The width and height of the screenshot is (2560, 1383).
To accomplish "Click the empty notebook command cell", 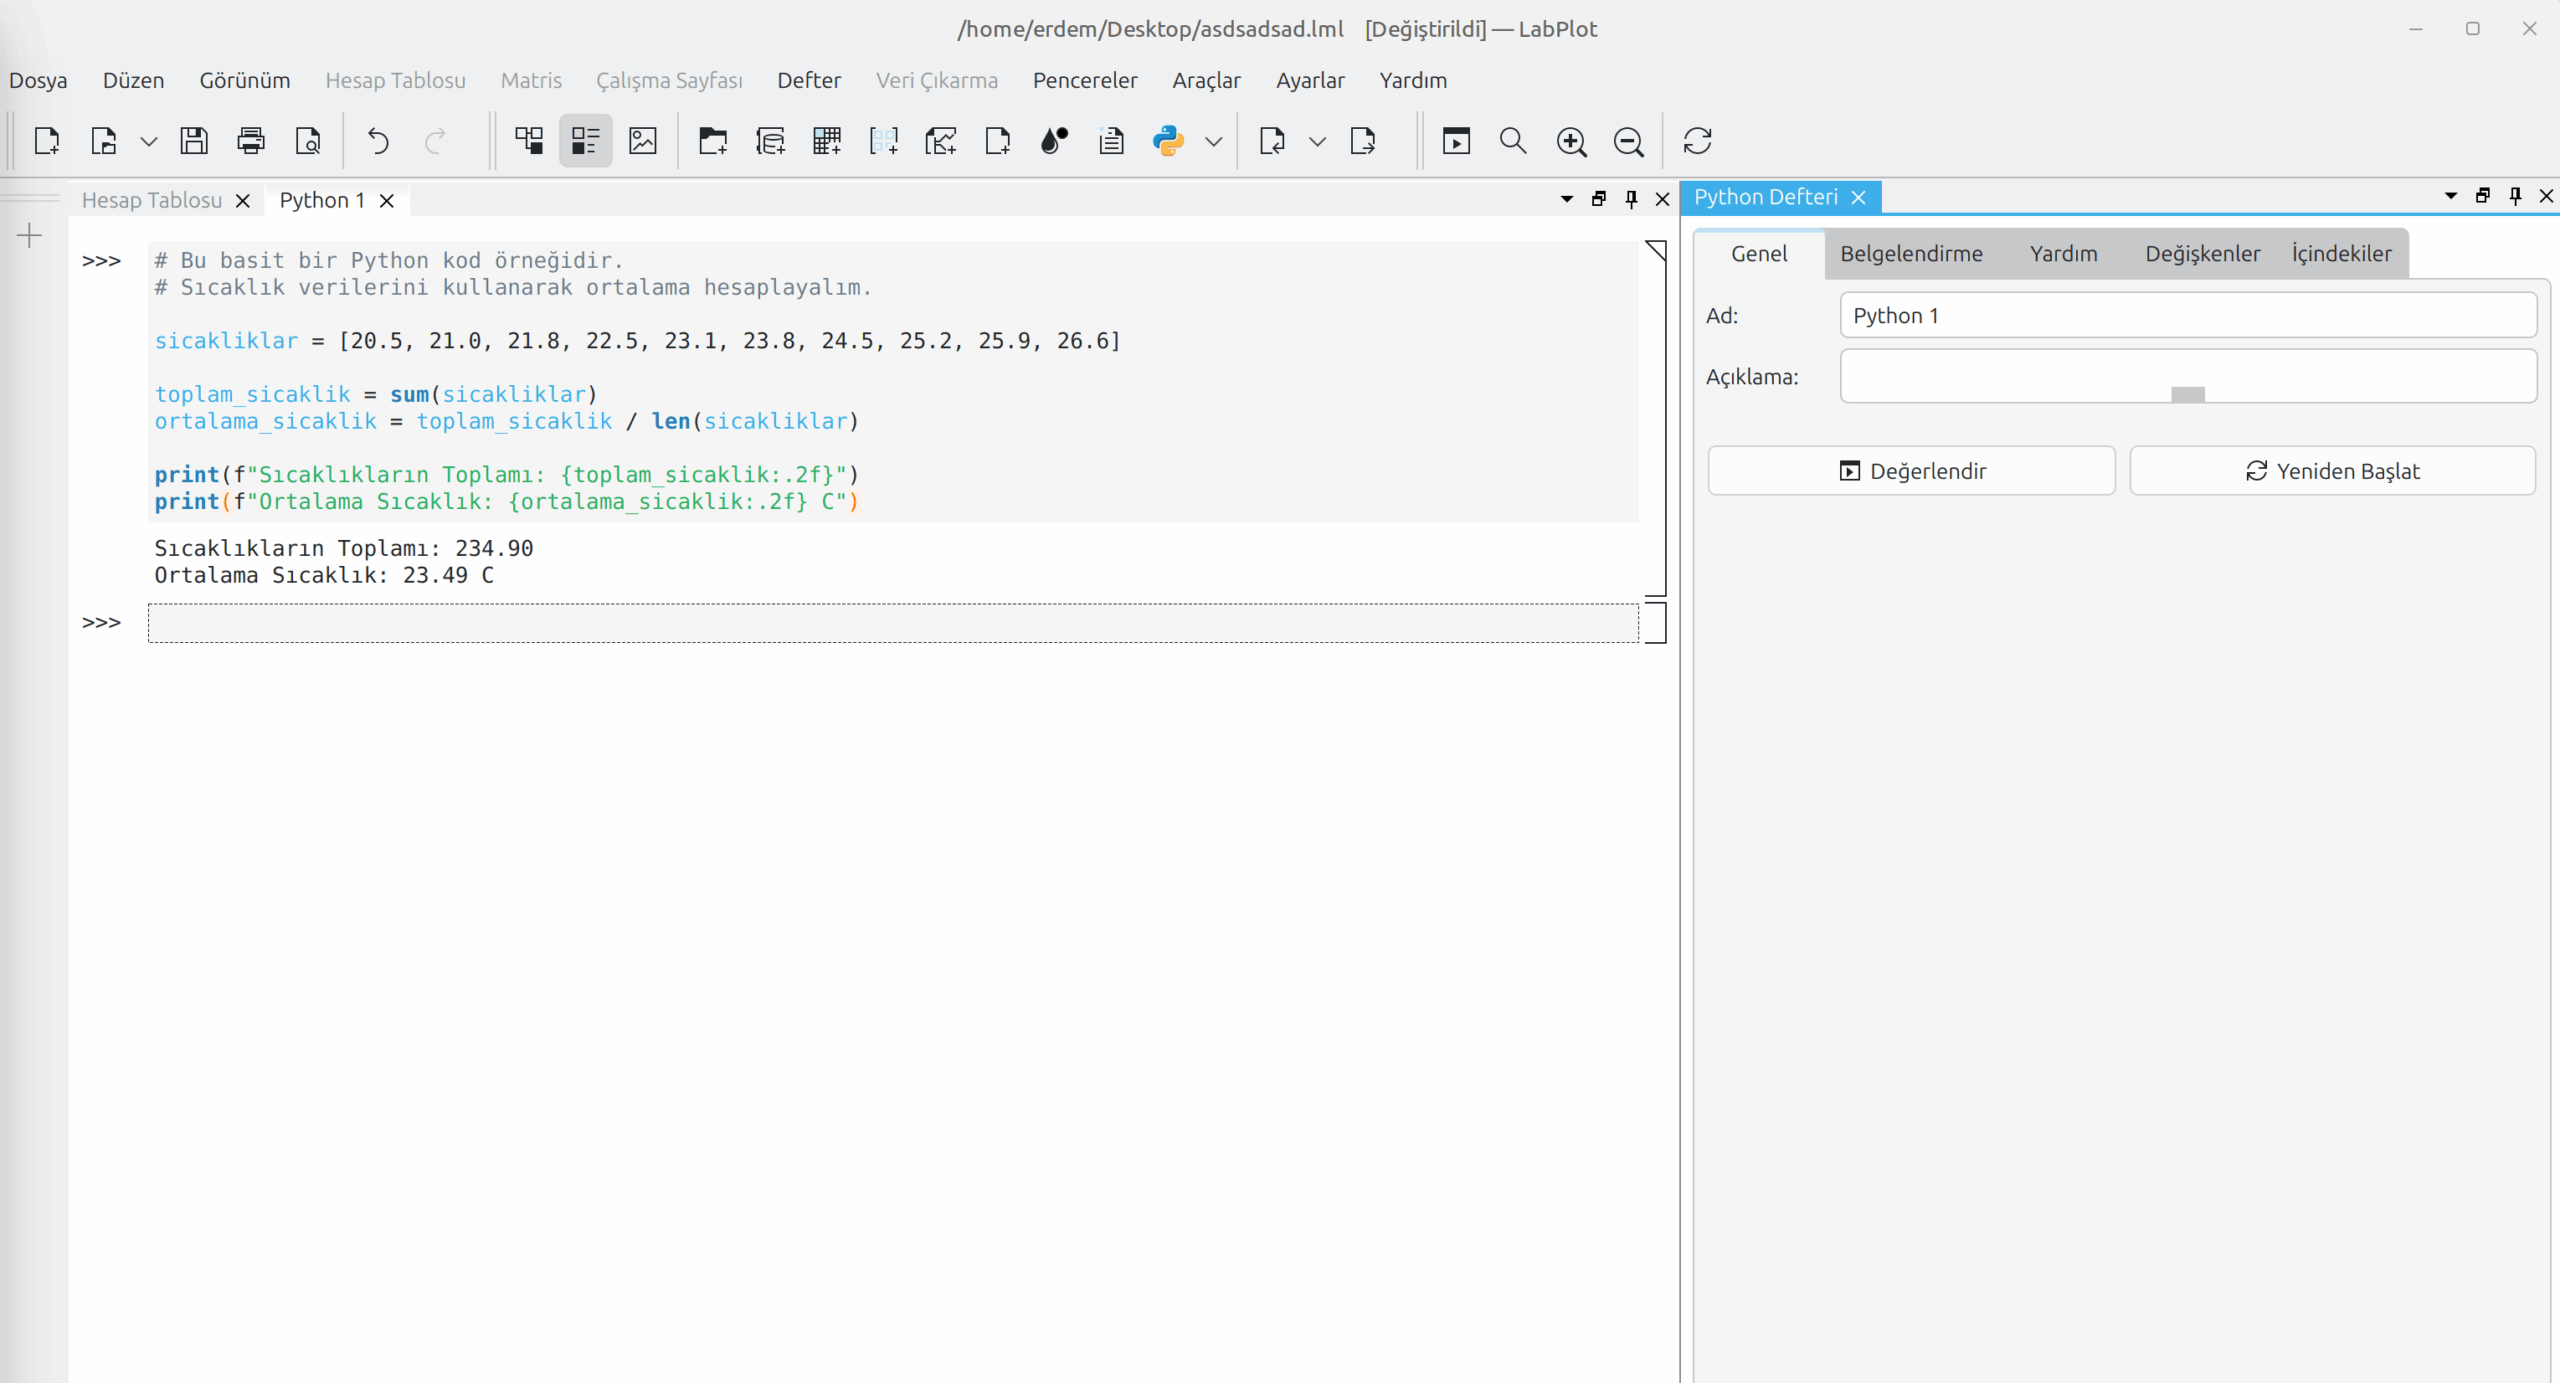I will pos(893,623).
